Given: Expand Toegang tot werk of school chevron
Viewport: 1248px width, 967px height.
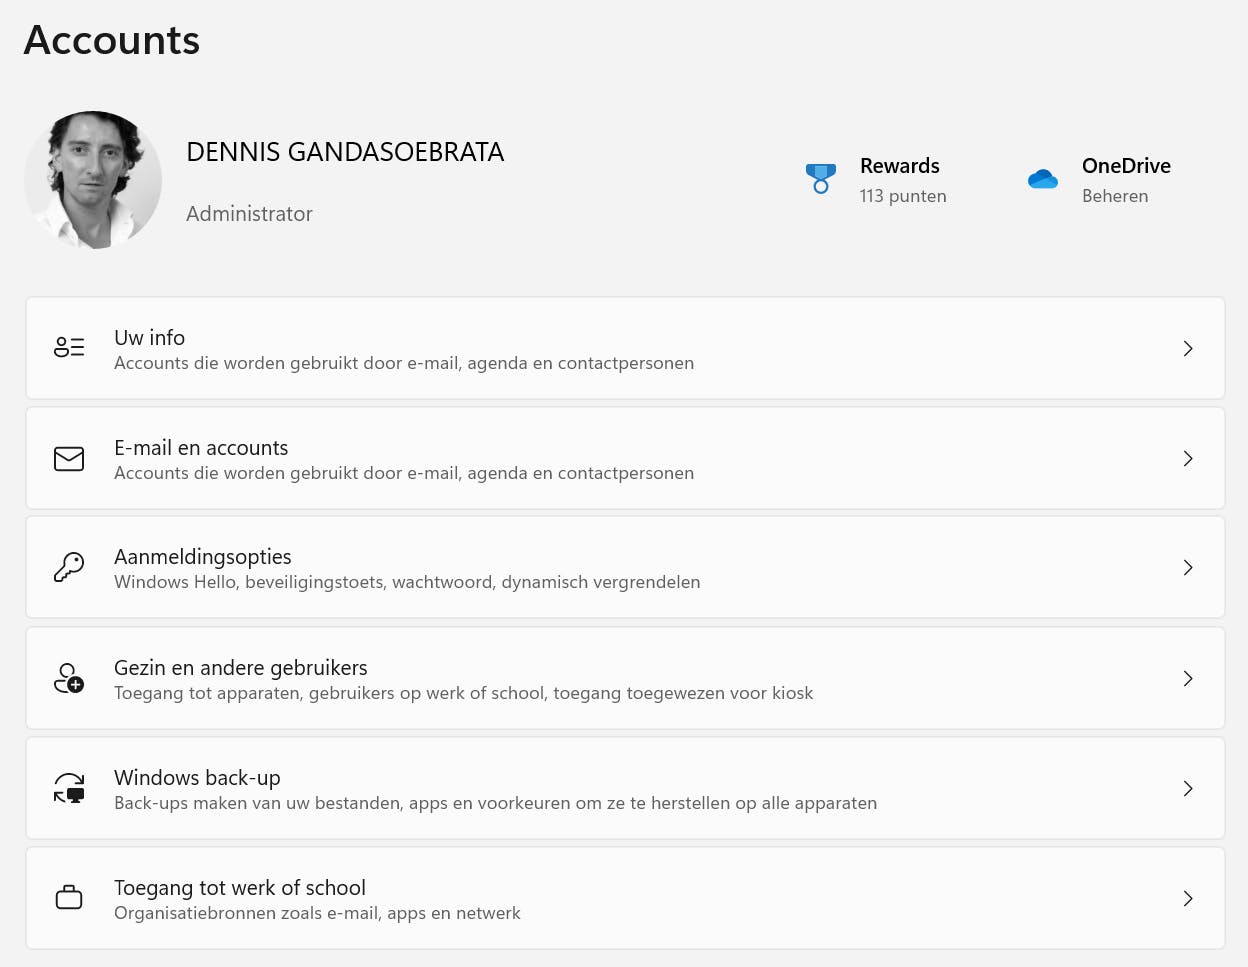Looking at the screenshot, I should [1188, 898].
